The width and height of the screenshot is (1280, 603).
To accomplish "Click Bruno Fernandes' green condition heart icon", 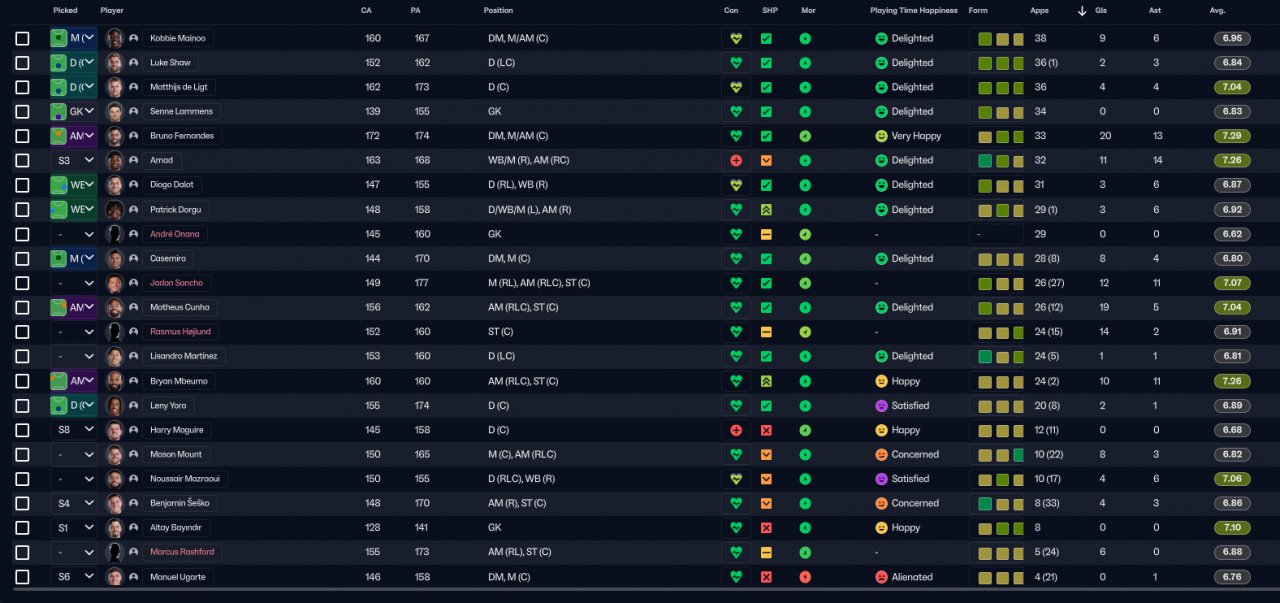I will tap(736, 136).
